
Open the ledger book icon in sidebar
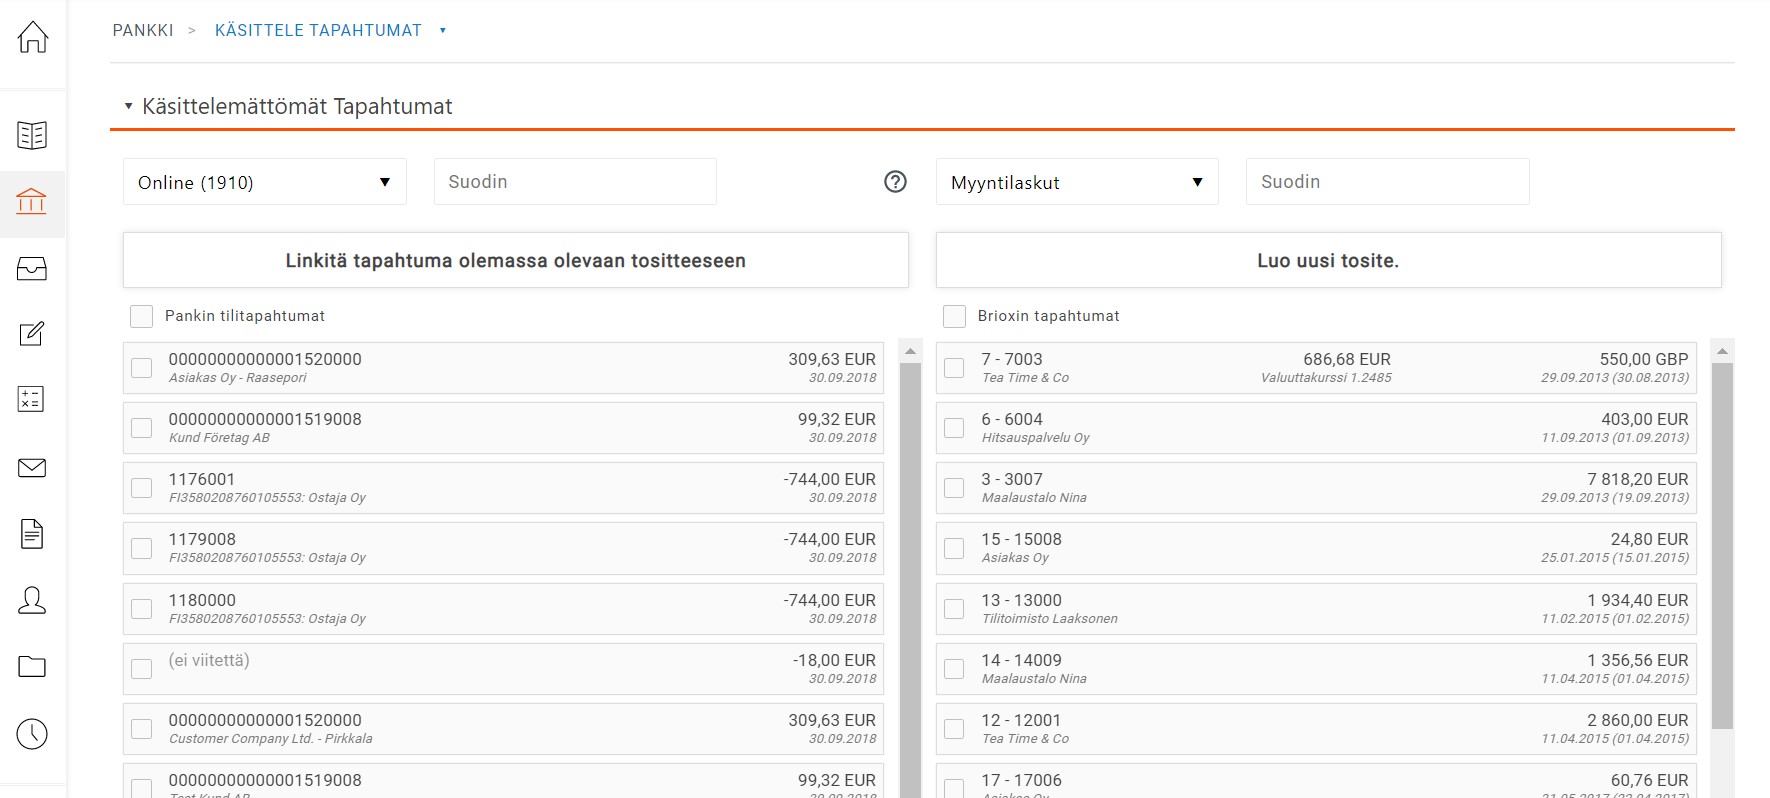click(x=32, y=135)
